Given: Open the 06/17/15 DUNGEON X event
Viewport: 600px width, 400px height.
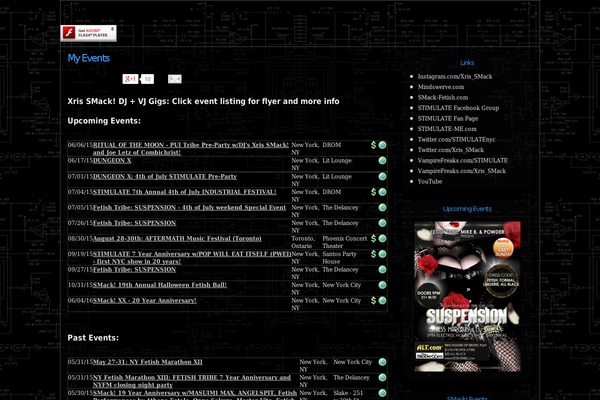Looking at the screenshot, I should point(112,160).
